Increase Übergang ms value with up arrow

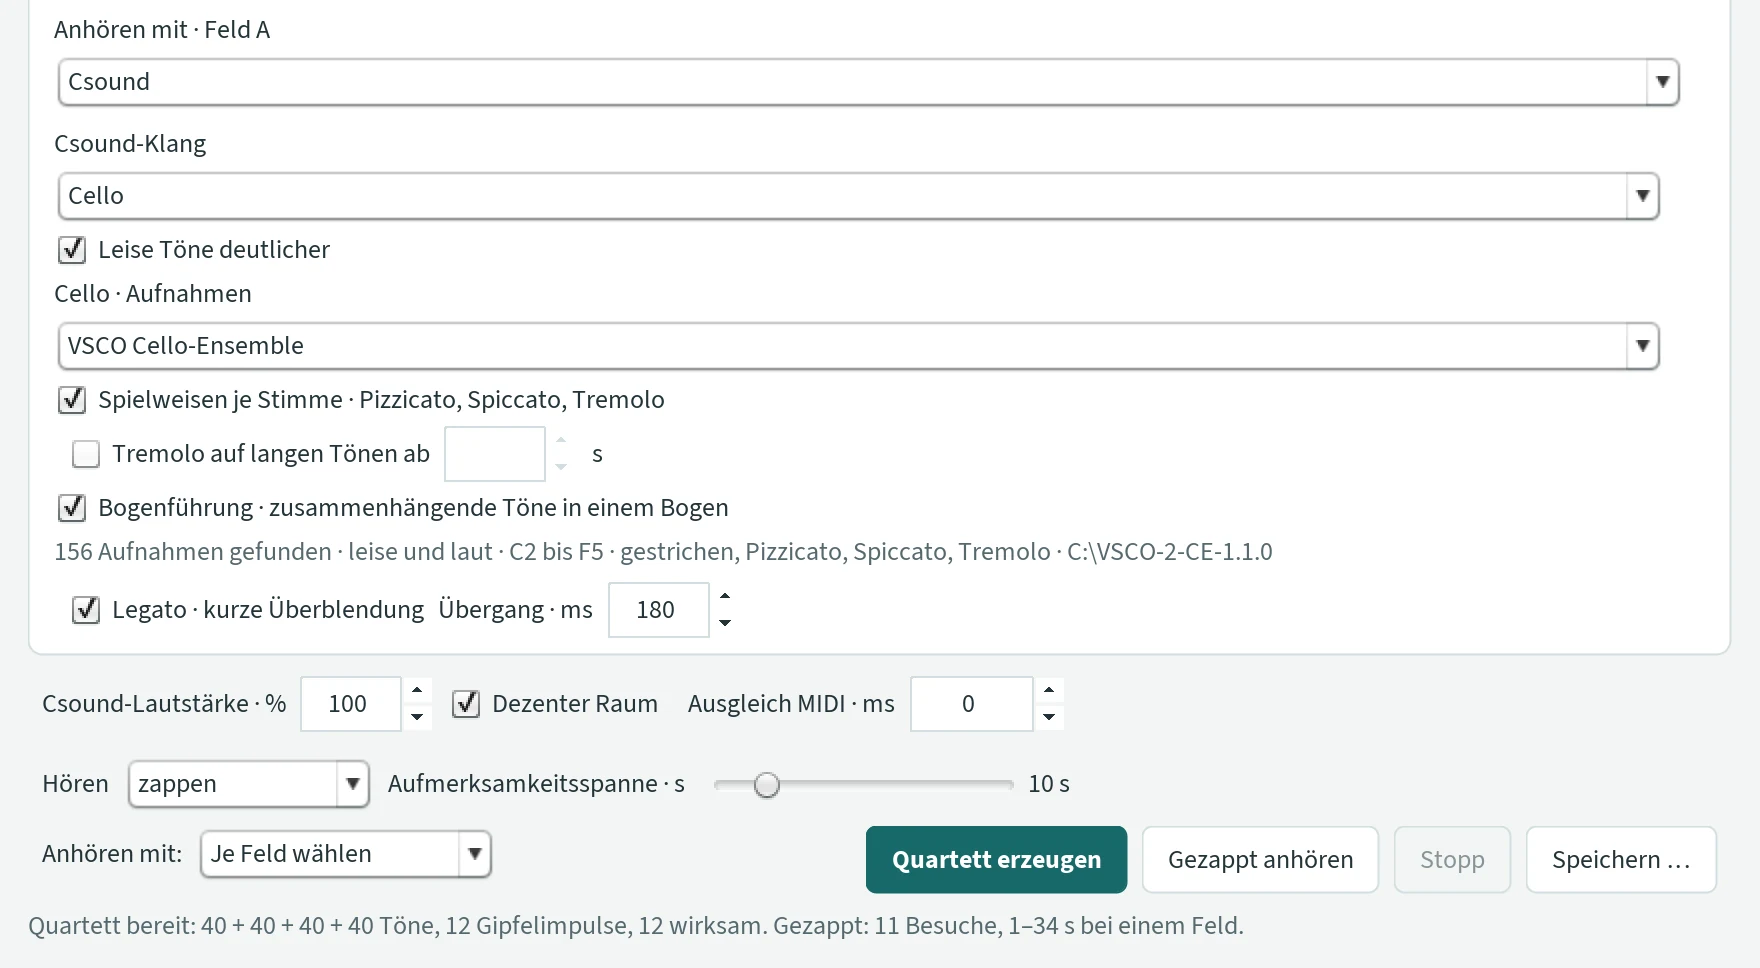pyautogui.click(x=725, y=596)
